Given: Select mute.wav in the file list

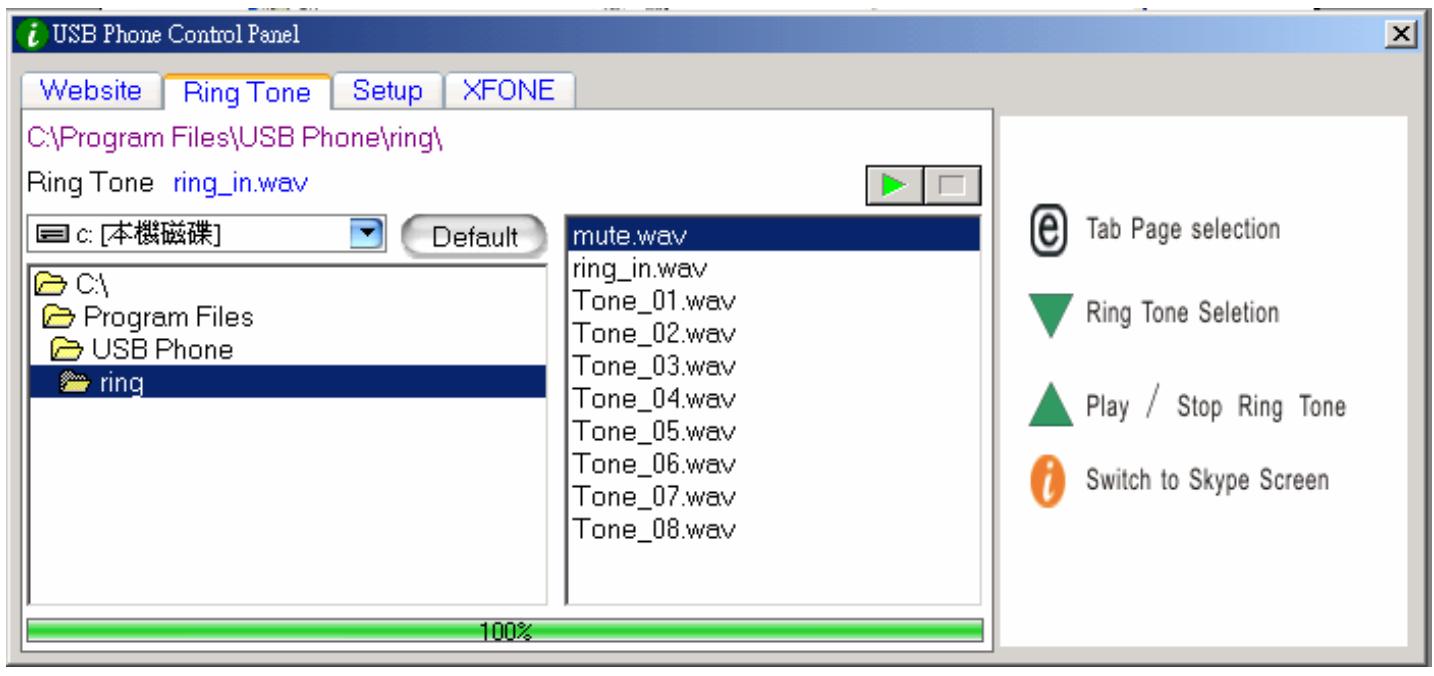Looking at the screenshot, I should [772, 237].
